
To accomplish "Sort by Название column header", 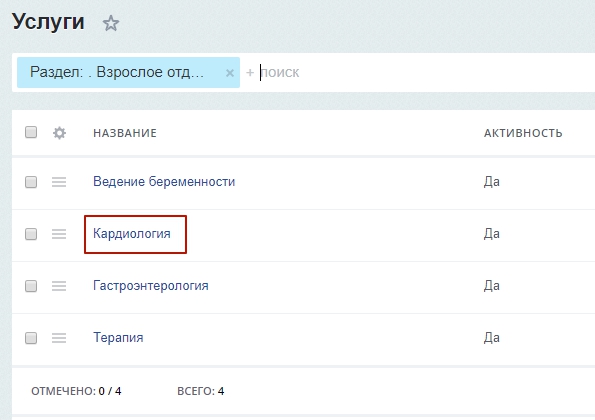I will pos(125,133).
